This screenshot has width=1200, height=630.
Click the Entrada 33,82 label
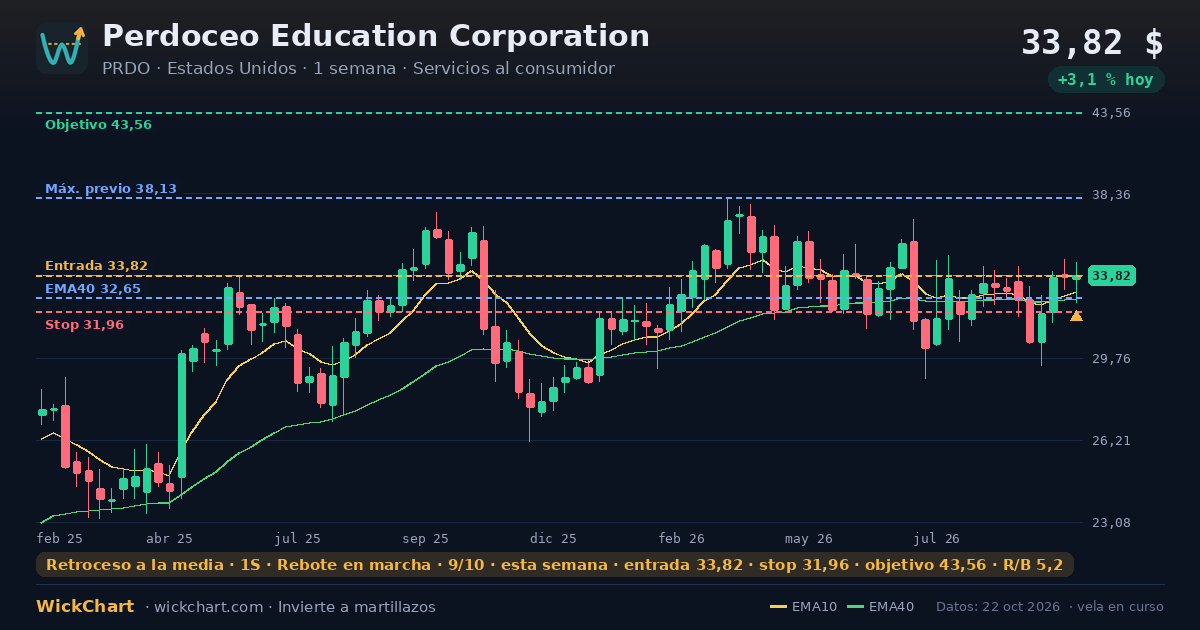pyautogui.click(x=96, y=266)
